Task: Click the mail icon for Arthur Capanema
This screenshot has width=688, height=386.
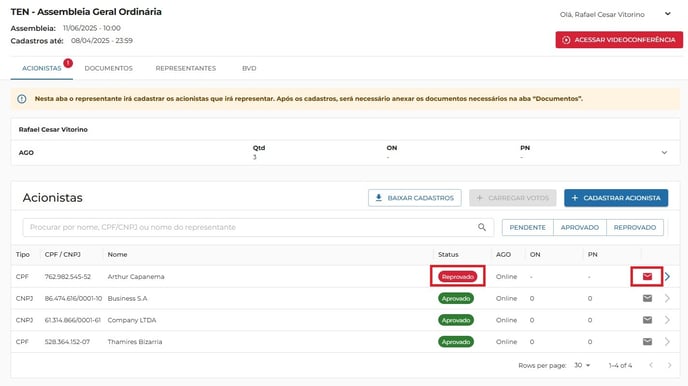Action: pyautogui.click(x=647, y=276)
